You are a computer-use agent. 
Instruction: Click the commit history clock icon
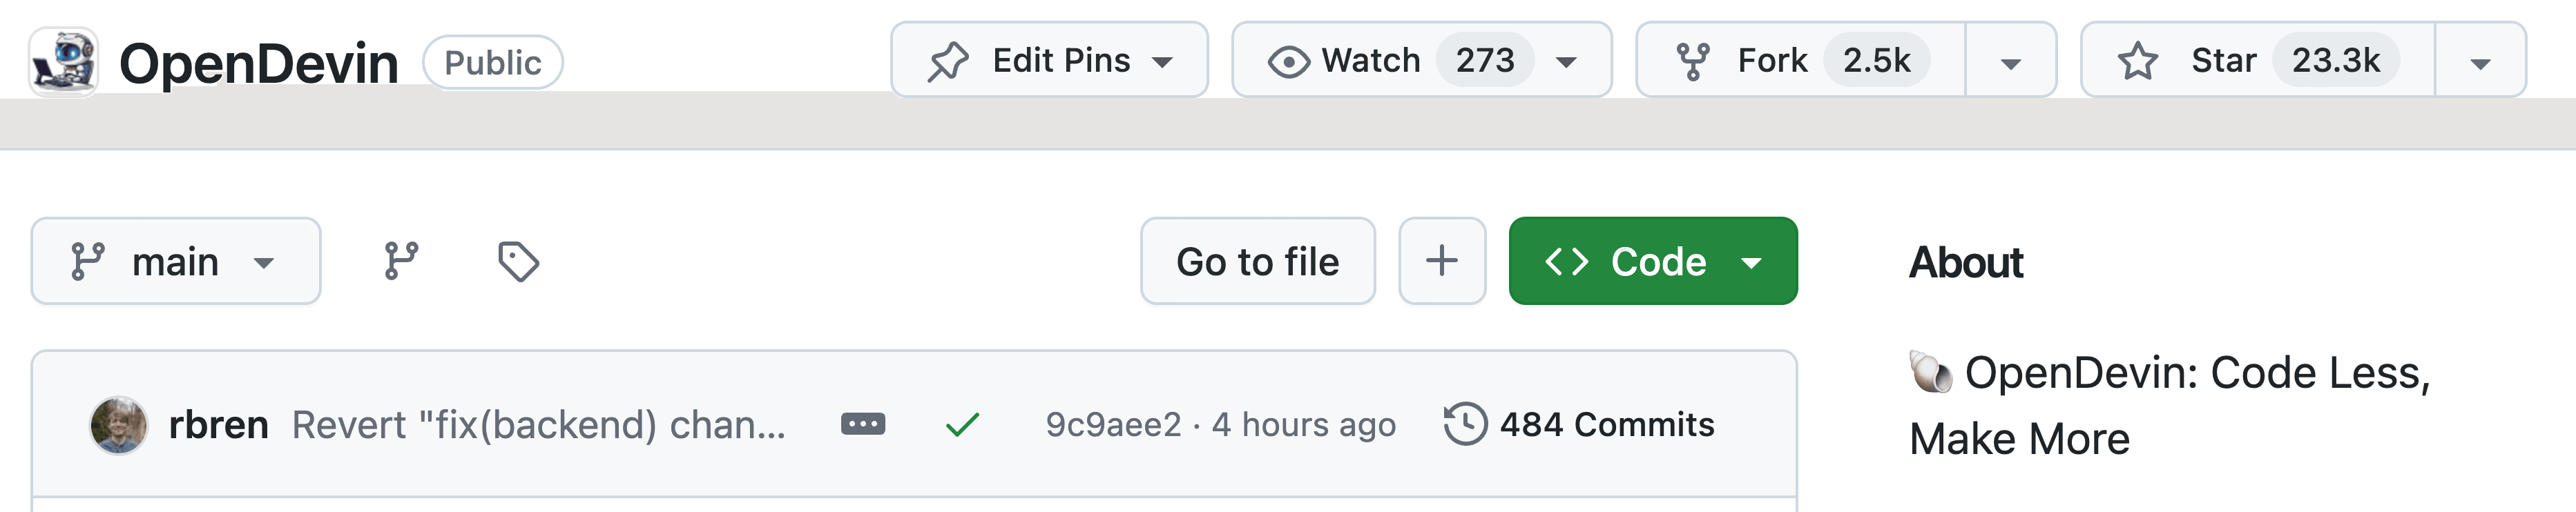tap(1465, 424)
